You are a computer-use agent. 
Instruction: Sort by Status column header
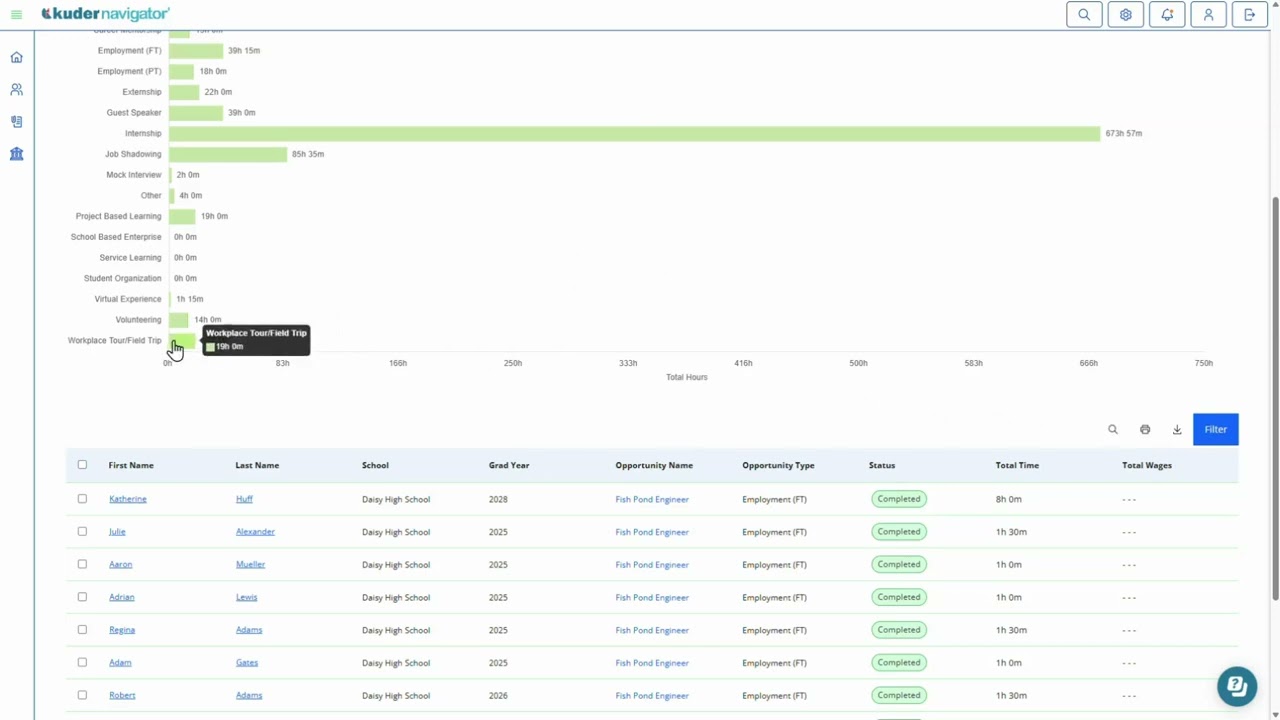[882, 465]
